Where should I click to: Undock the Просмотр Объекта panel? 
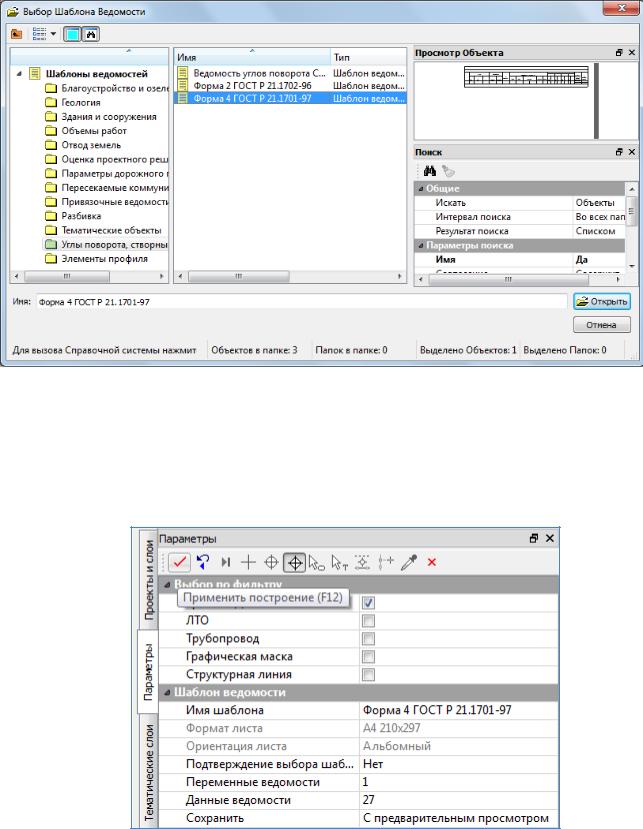[619, 53]
